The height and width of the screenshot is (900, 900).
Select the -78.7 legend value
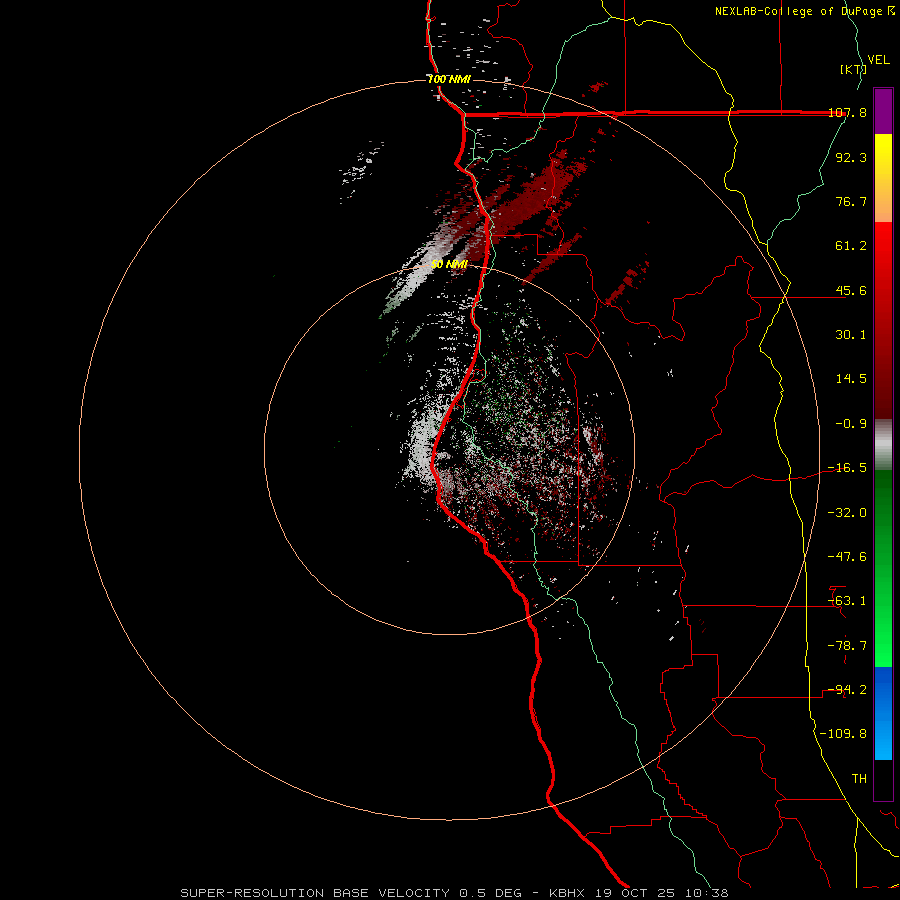coord(847,646)
